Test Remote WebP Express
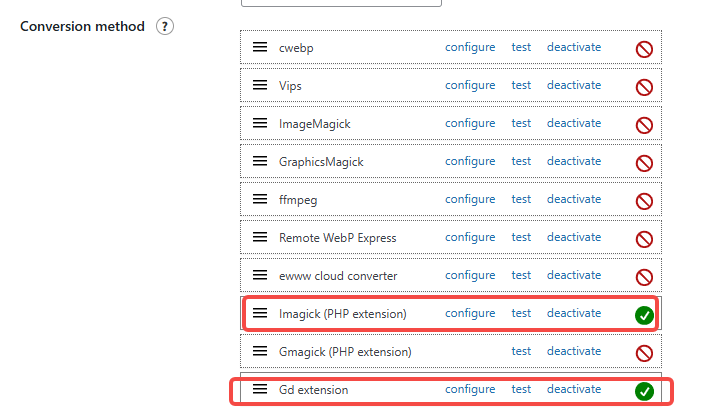726x420 pixels. click(x=521, y=237)
